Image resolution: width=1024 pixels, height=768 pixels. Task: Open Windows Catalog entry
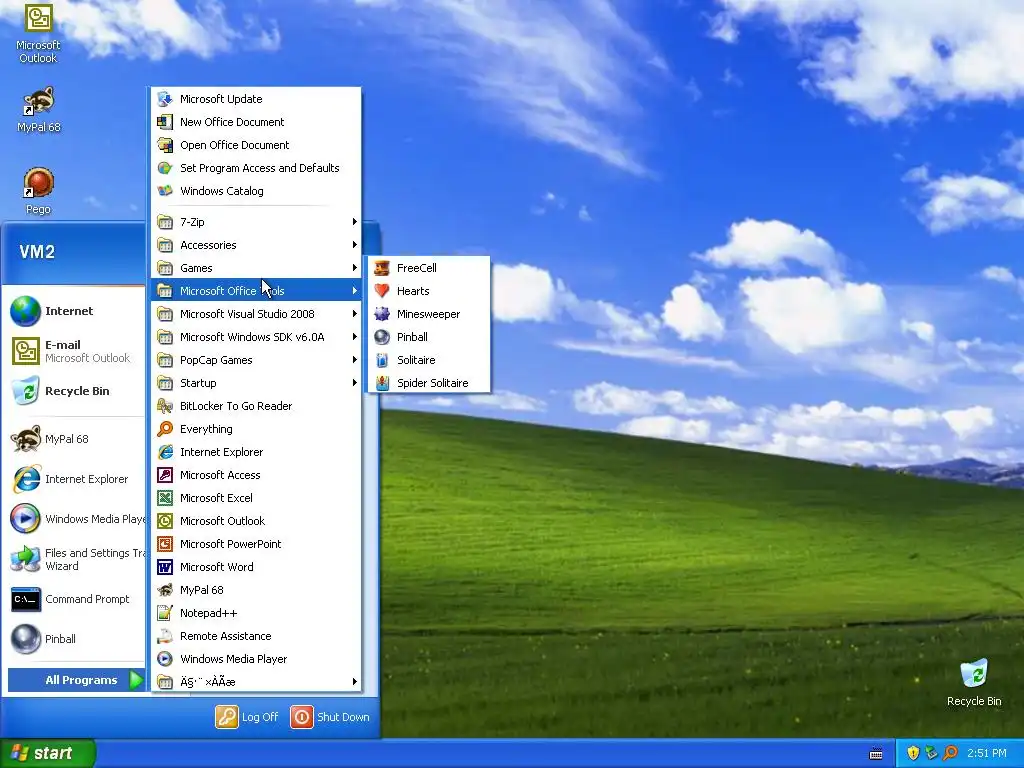click(256, 191)
